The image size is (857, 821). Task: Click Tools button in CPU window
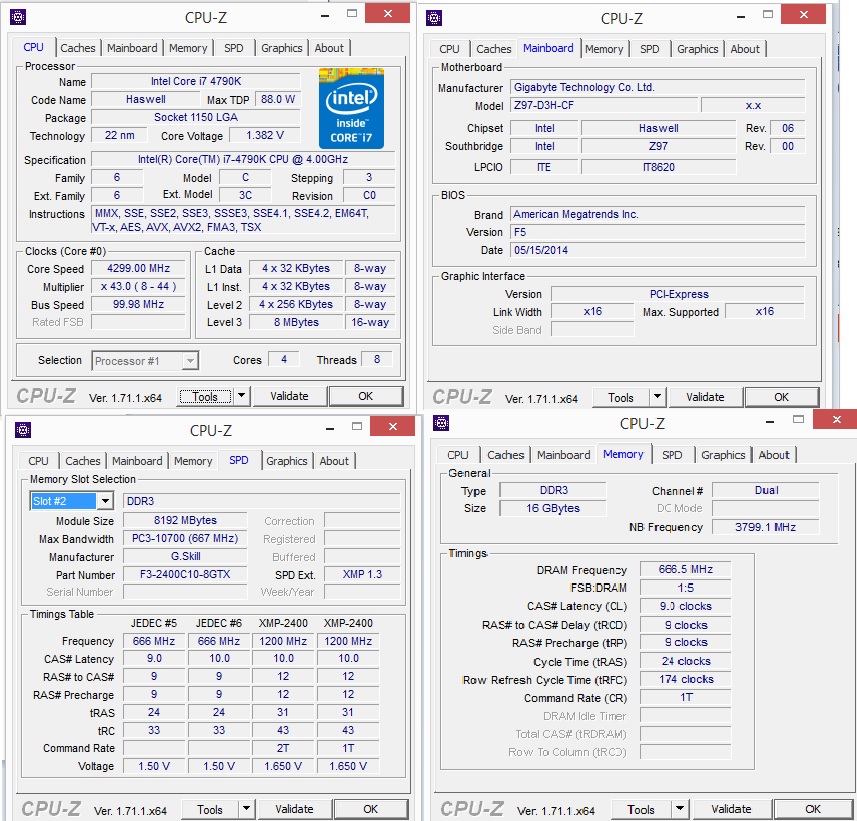pyautogui.click(x=206, y=396)
